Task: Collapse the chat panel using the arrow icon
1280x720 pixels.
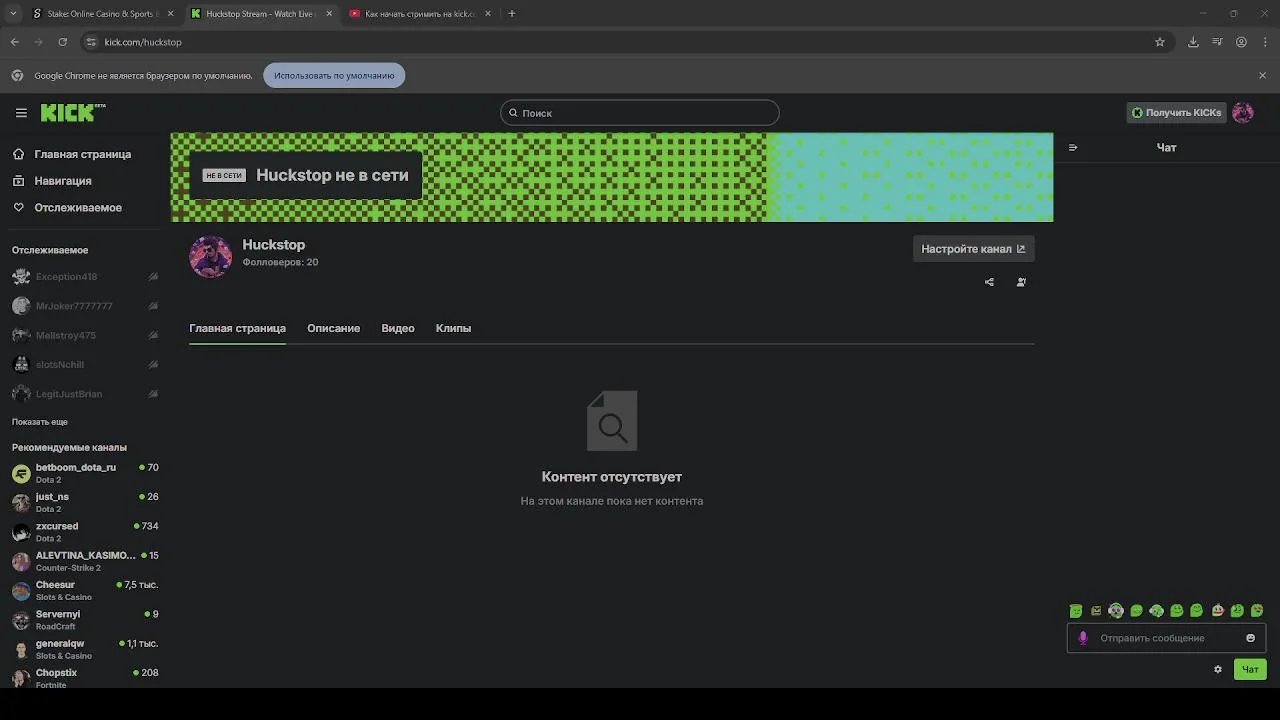Action: pos(1073,148)
